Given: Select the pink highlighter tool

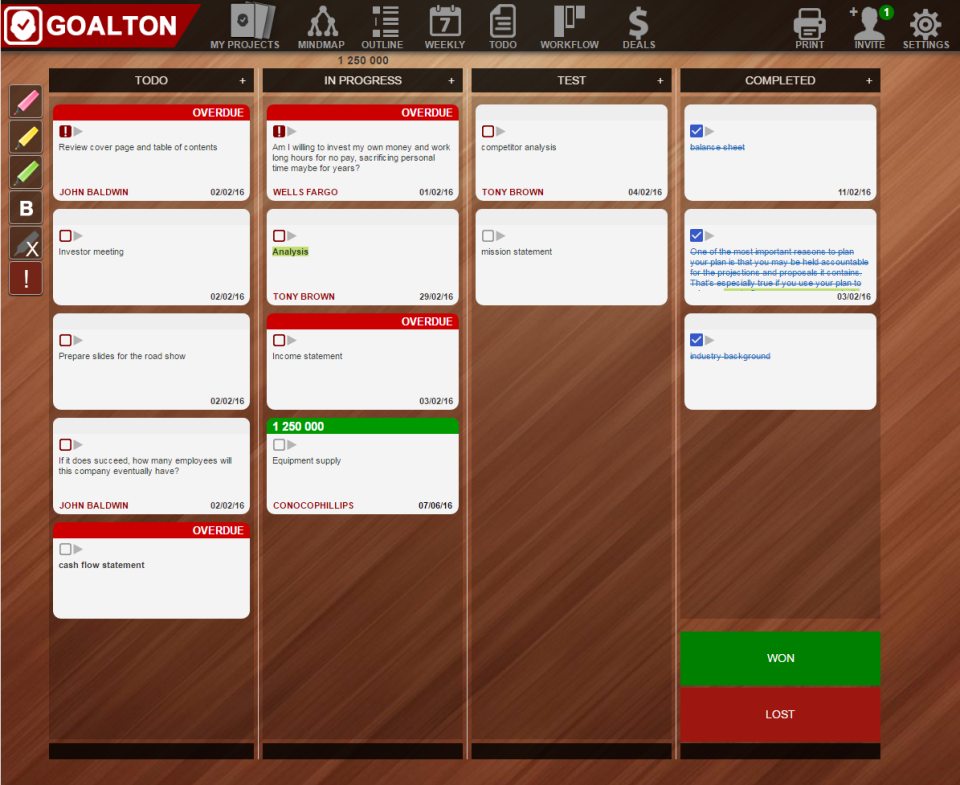Looking at the screenshot, I should pyautogui.click(x=25, y=101).
